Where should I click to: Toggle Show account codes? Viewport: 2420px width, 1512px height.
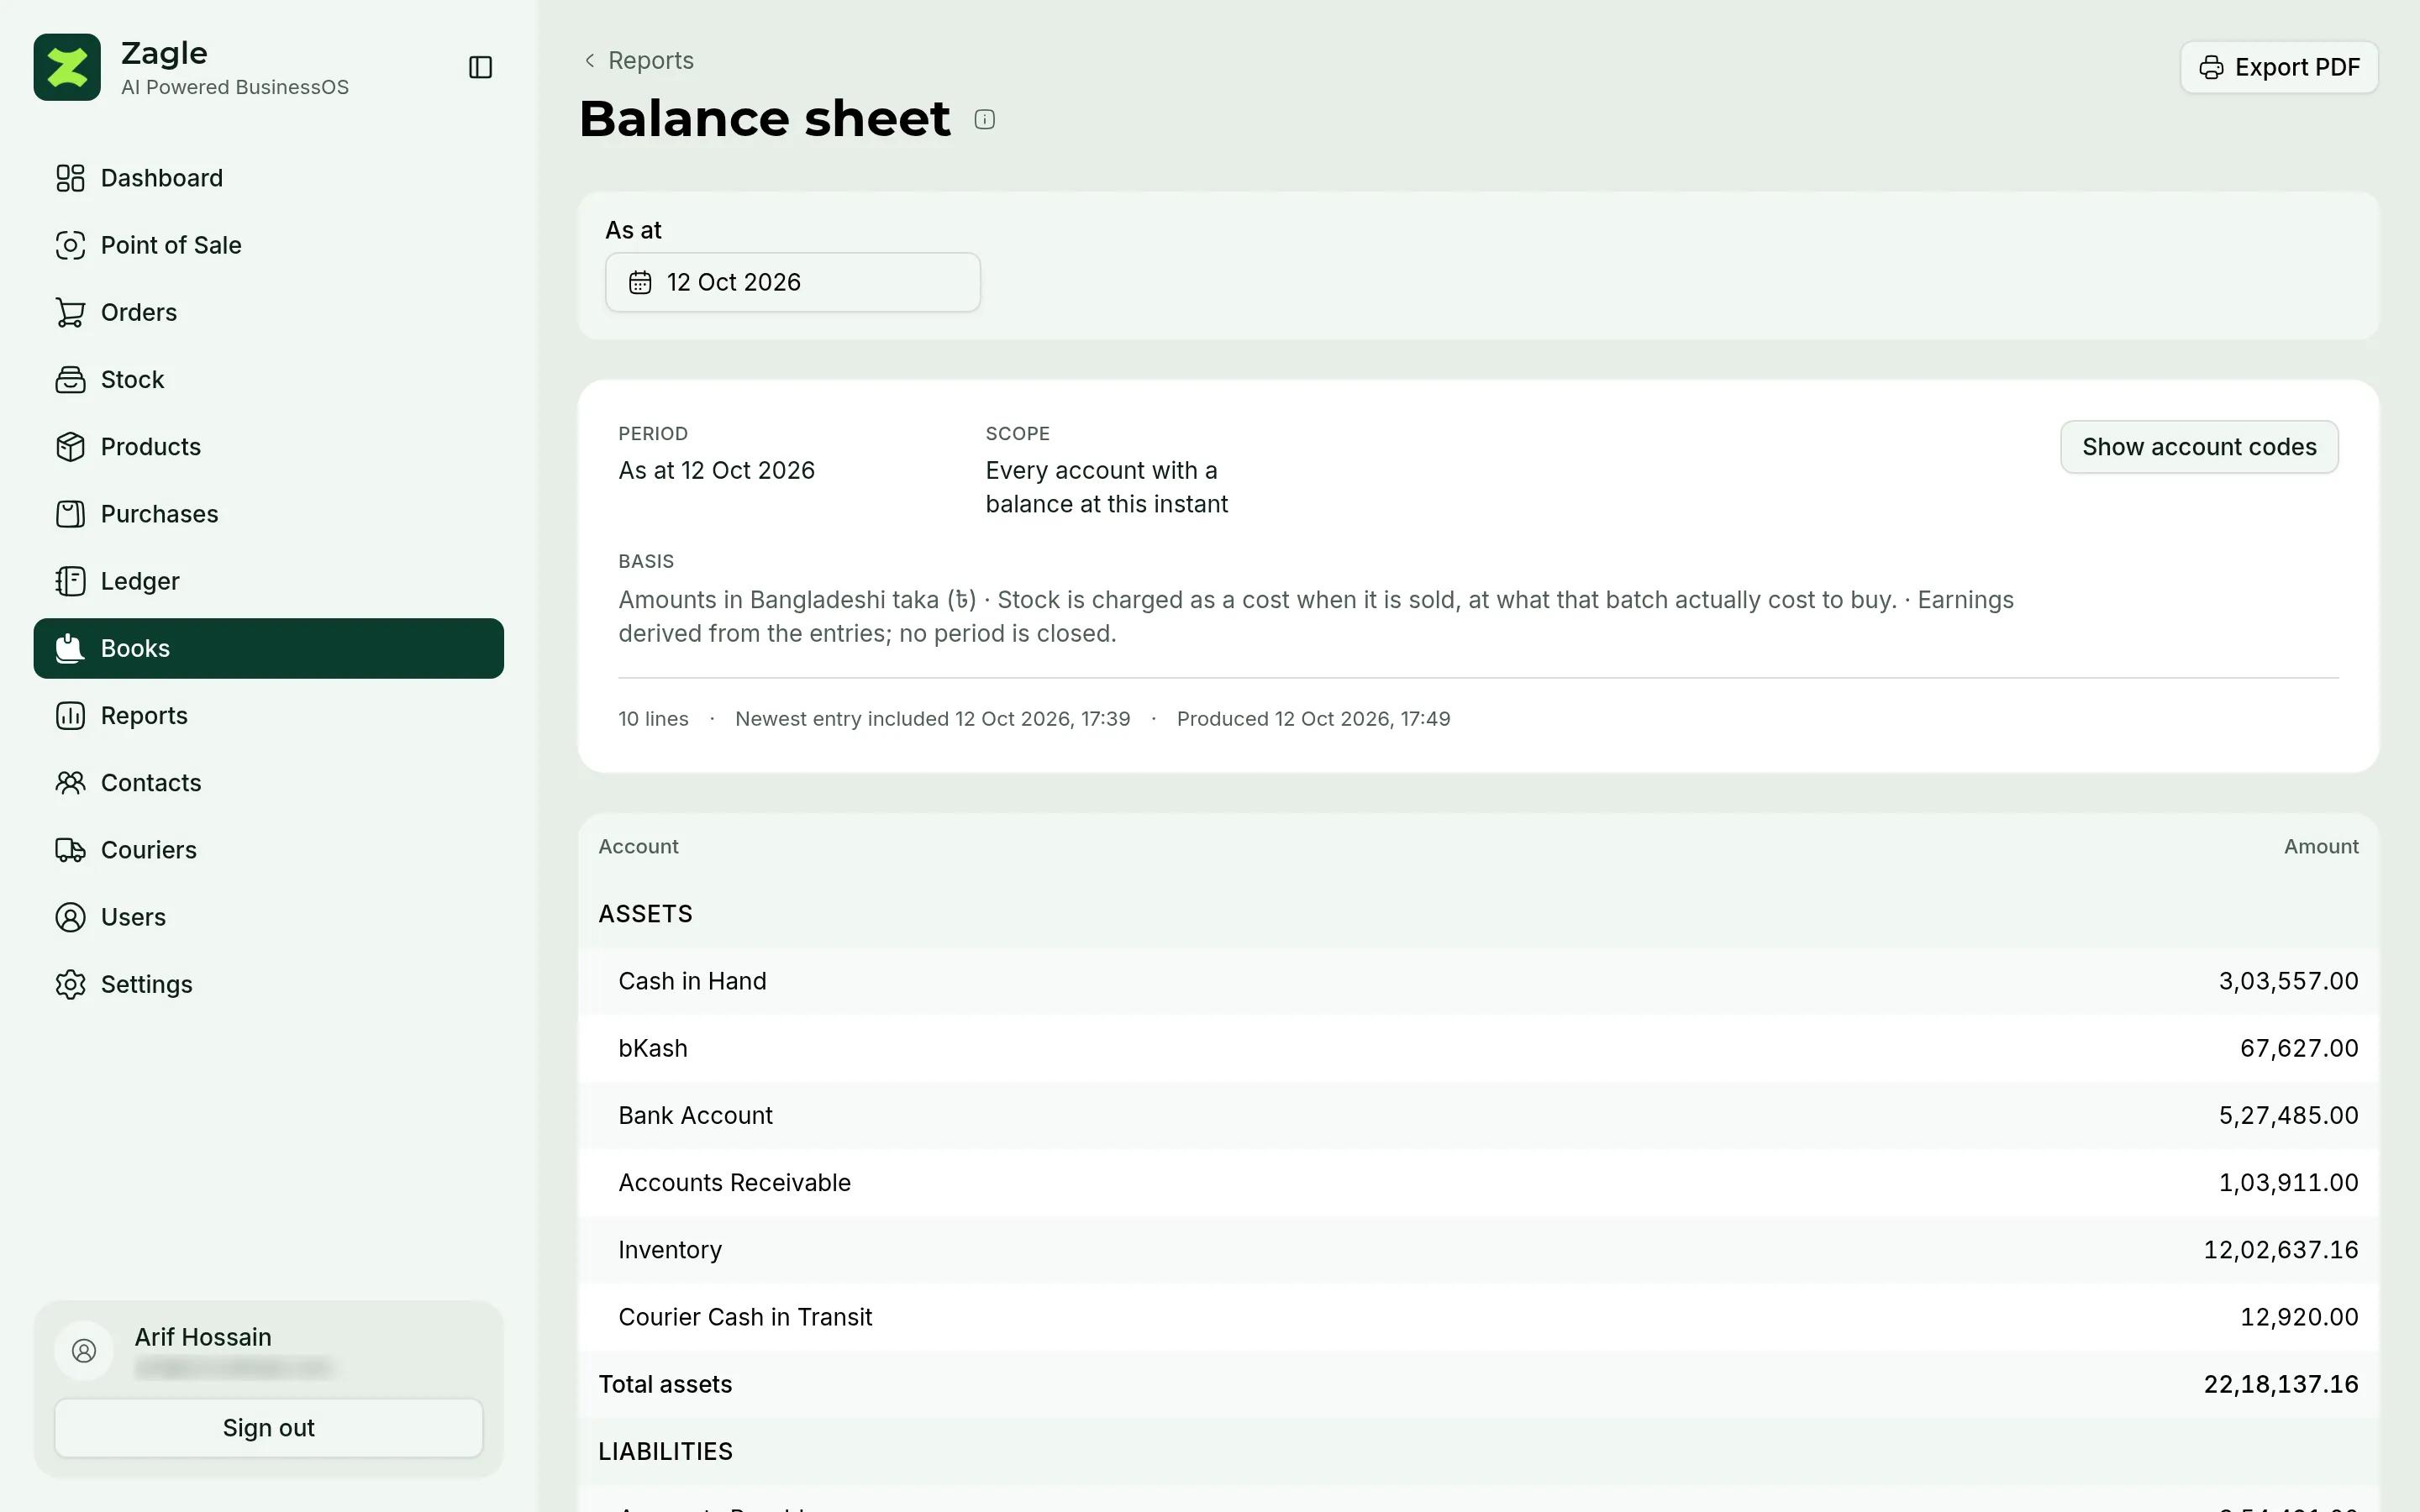pos(2199,447)
